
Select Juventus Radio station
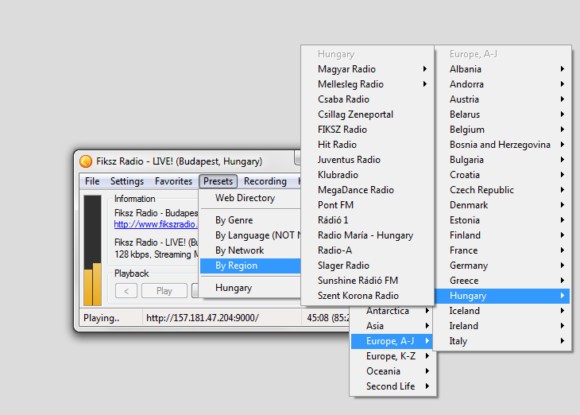(368, 160)
